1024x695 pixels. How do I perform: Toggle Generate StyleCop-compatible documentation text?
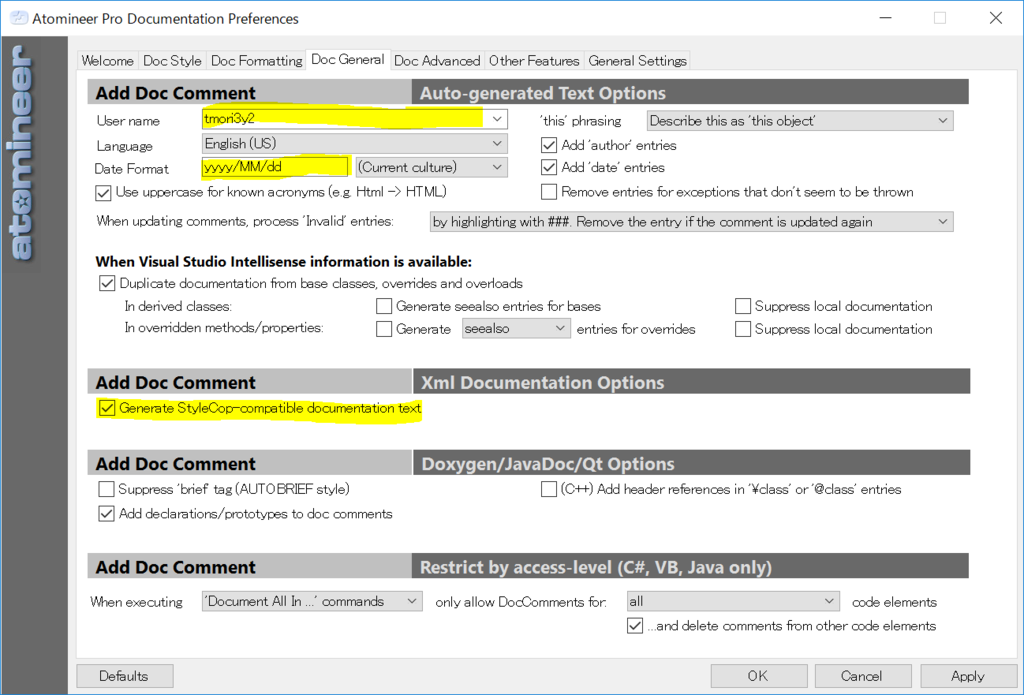point(106,408)
